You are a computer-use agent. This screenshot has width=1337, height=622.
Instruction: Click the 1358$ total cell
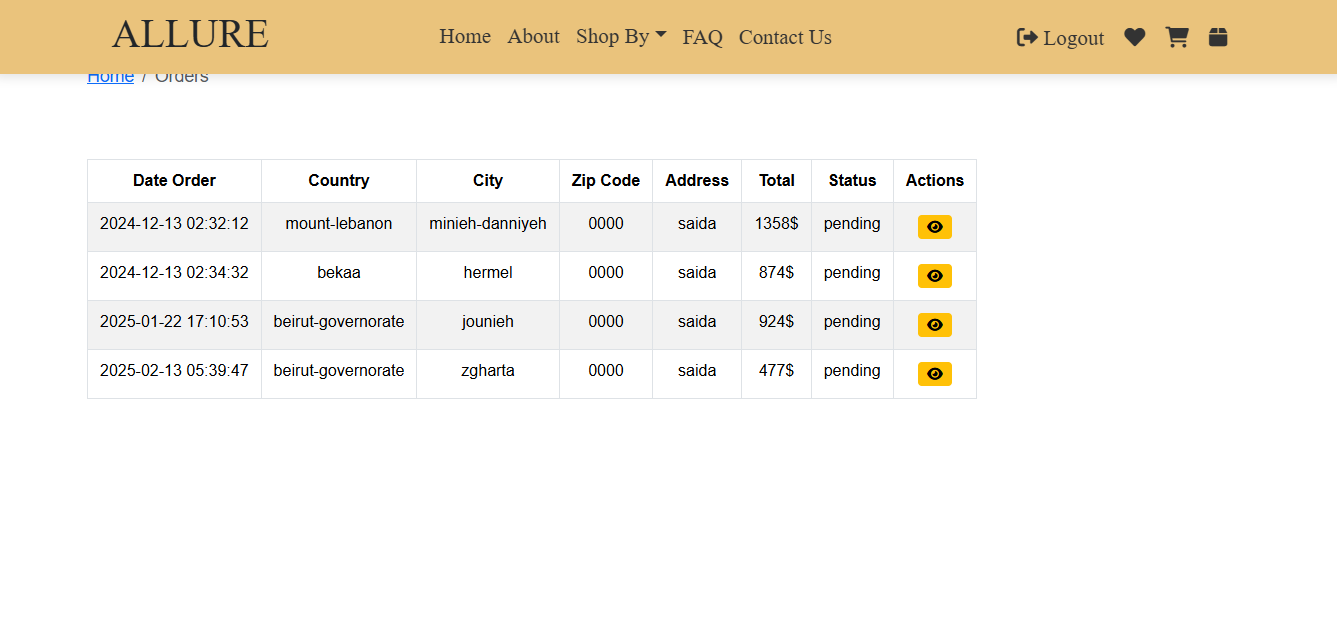pos(776,224)
